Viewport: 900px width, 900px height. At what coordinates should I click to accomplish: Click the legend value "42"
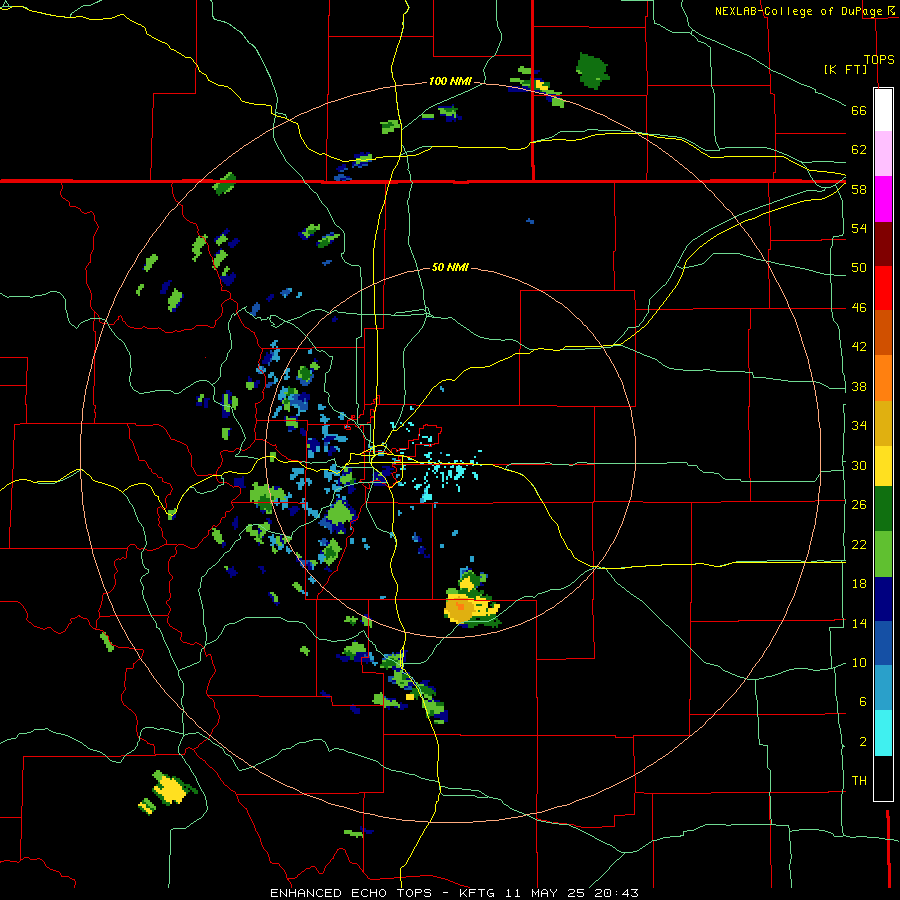pos(859,347)
